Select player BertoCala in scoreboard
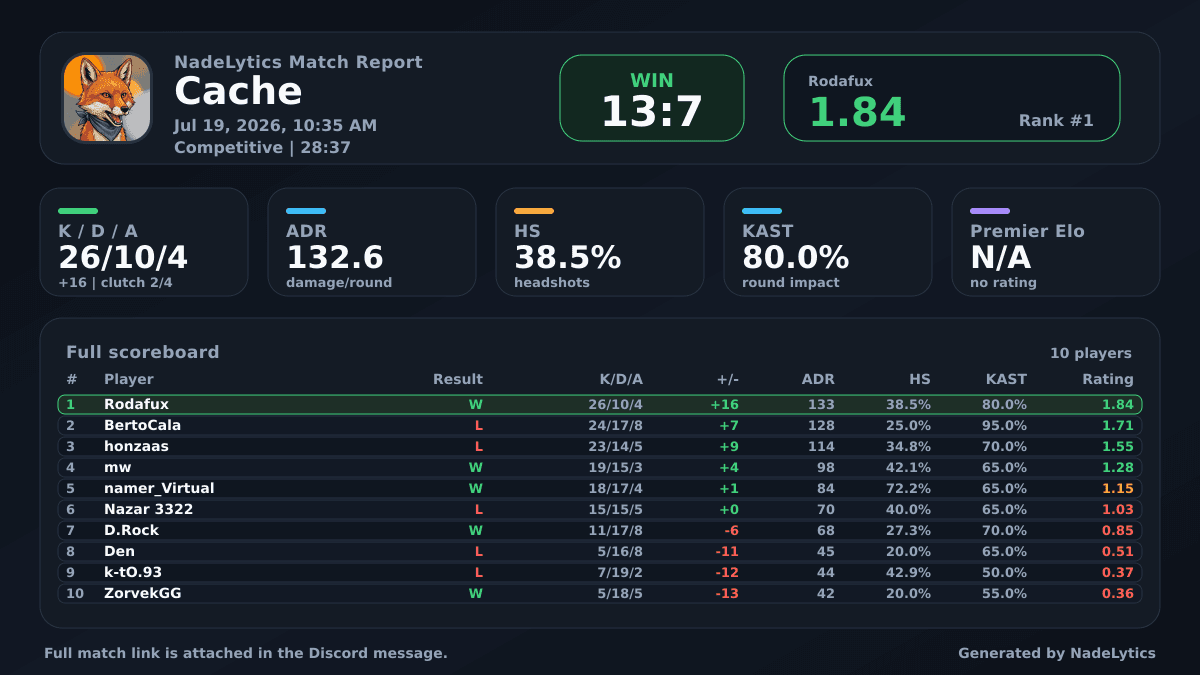This screenshot has width=1200, height=675. tap(142, 426)
